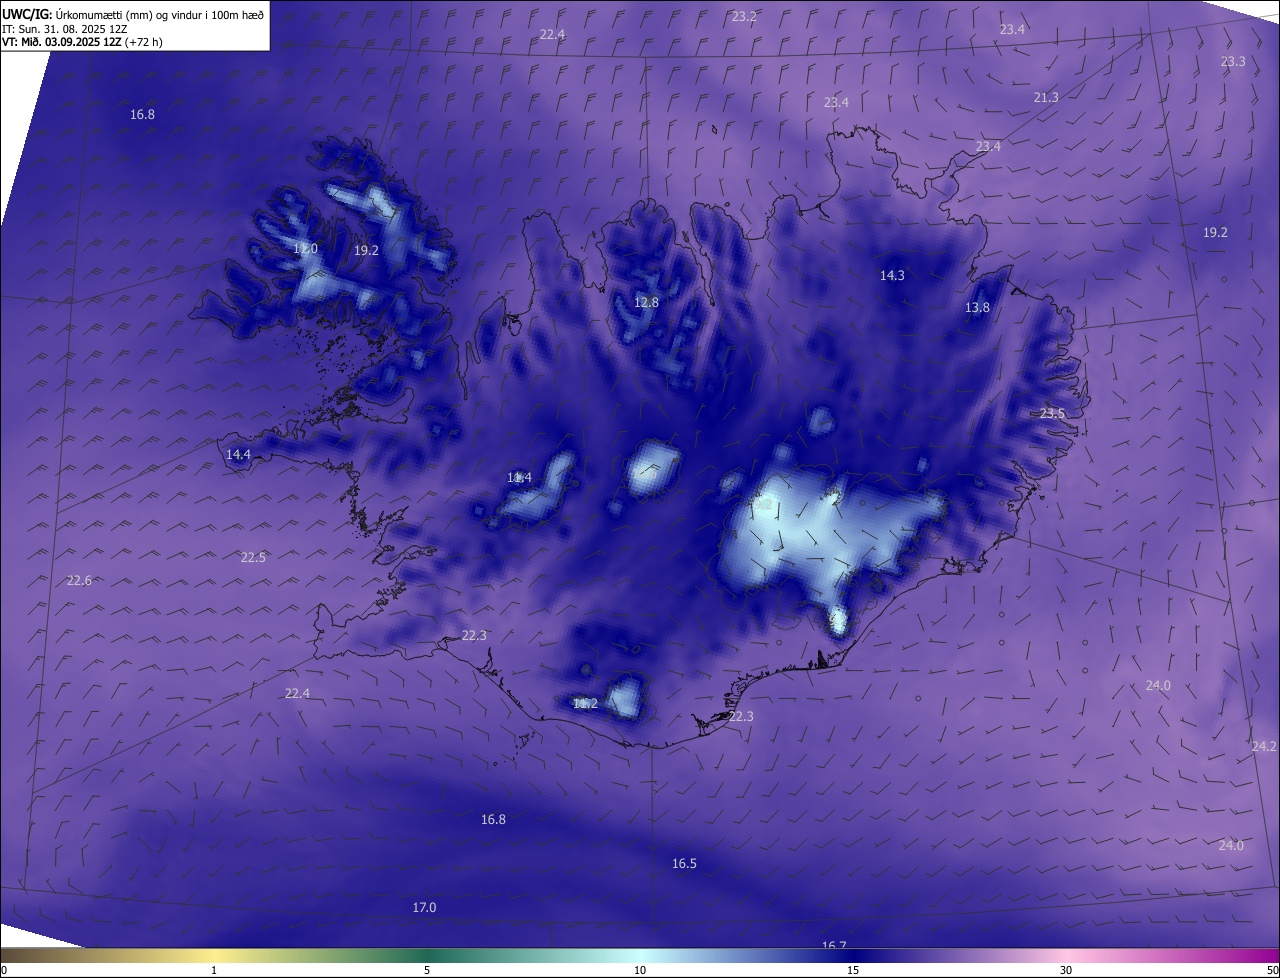1280x978 pixels.
Task: Click the legend tick label 5
Action: point(427,971)
